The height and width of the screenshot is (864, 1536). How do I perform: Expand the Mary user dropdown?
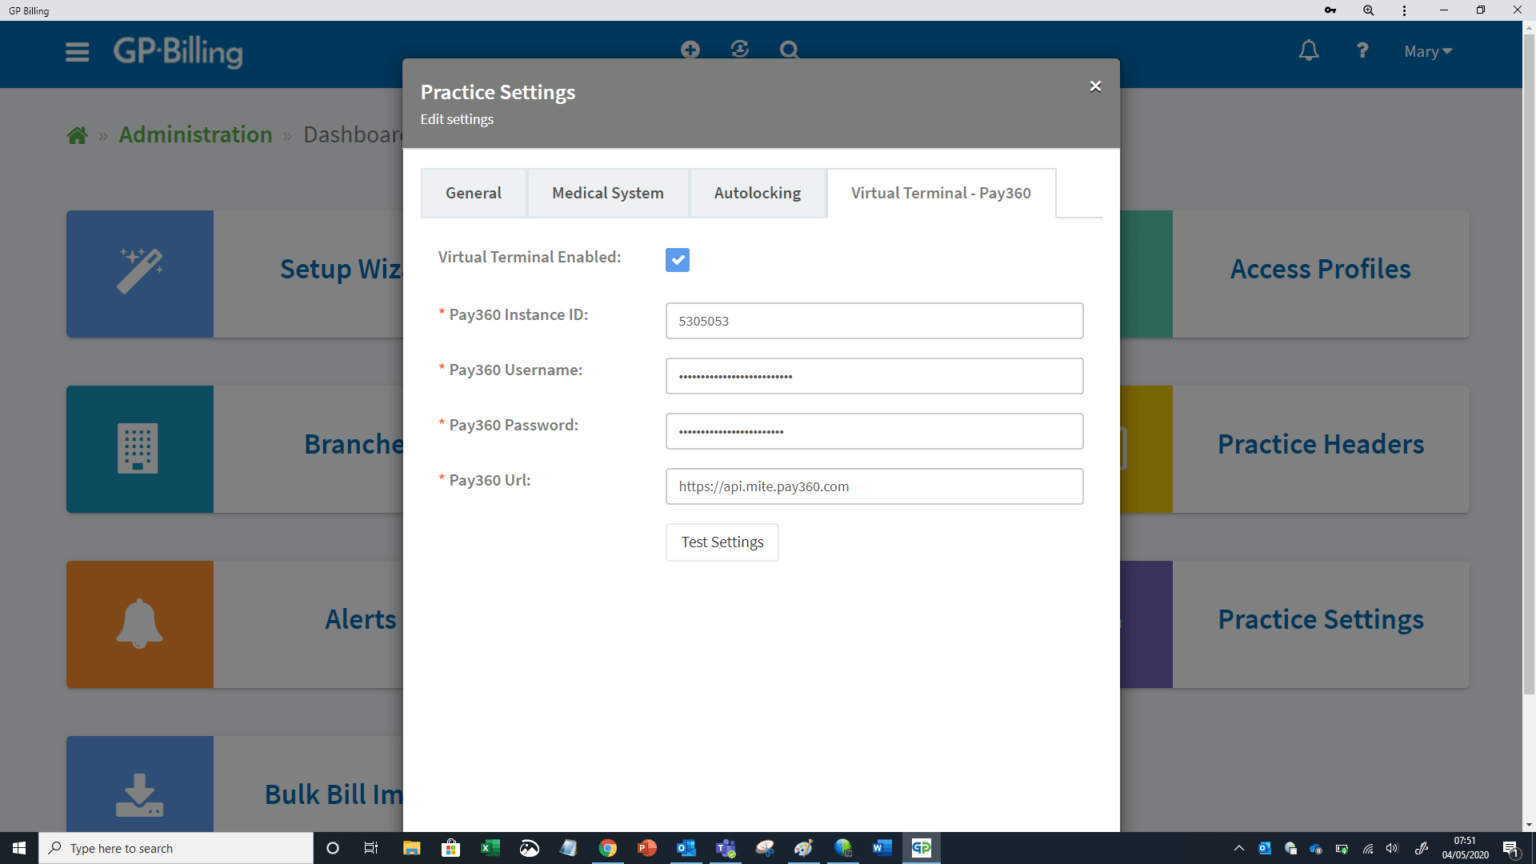pos(1427,51)
